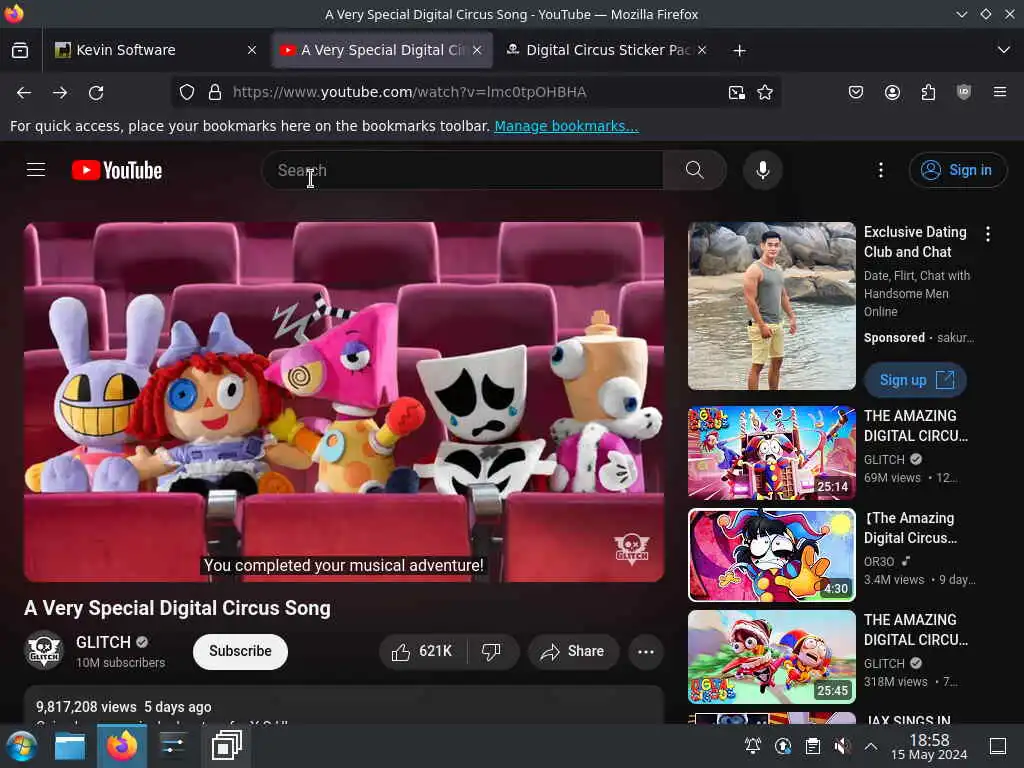This screenshot has width=1024, height=768.
Task: Open the 25:14 Amazing Digital Circus thumbnail
Action: [x=771, y=453]
